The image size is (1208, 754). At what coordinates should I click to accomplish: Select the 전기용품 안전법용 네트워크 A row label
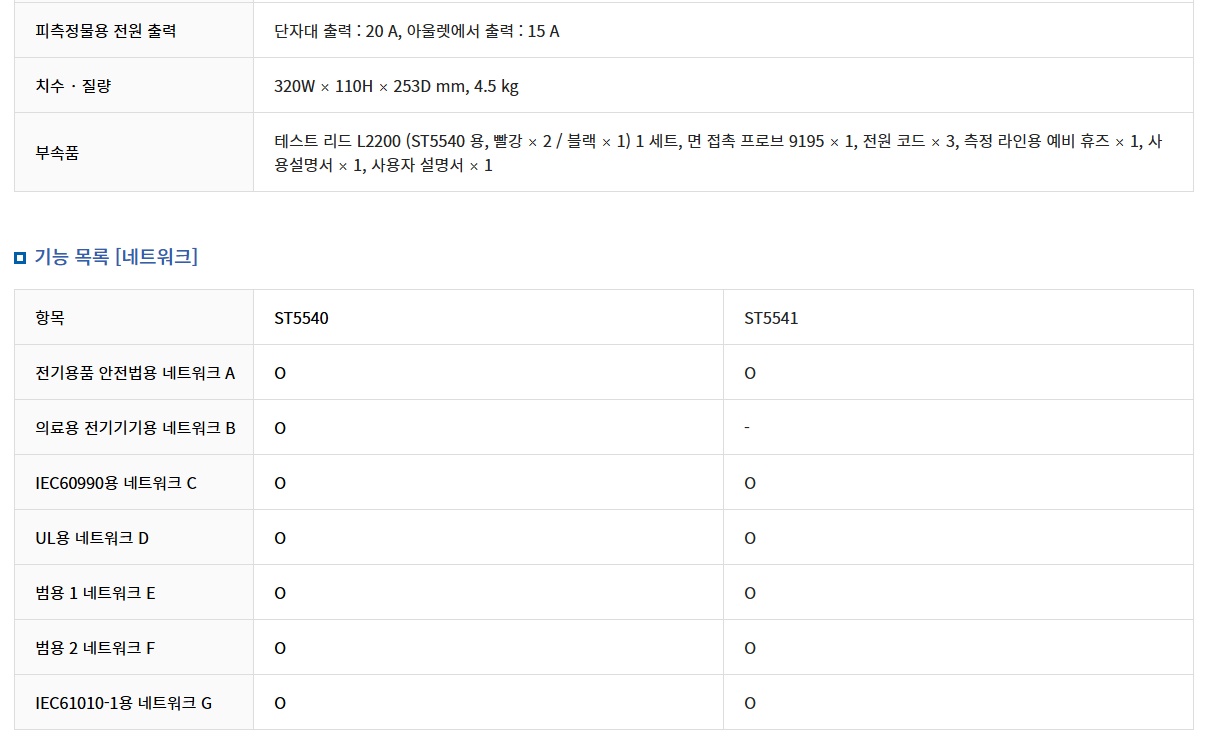pyautogui.click(x=135, y=373)
